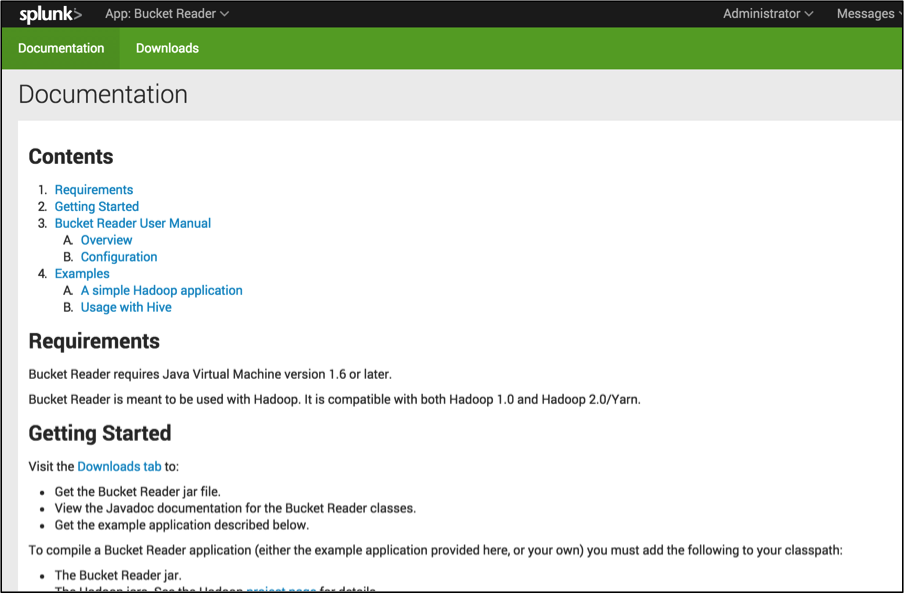This screenshot has width=904, height=594.
Task: Click the Documentation page title
Action: [x=103, y=95]
